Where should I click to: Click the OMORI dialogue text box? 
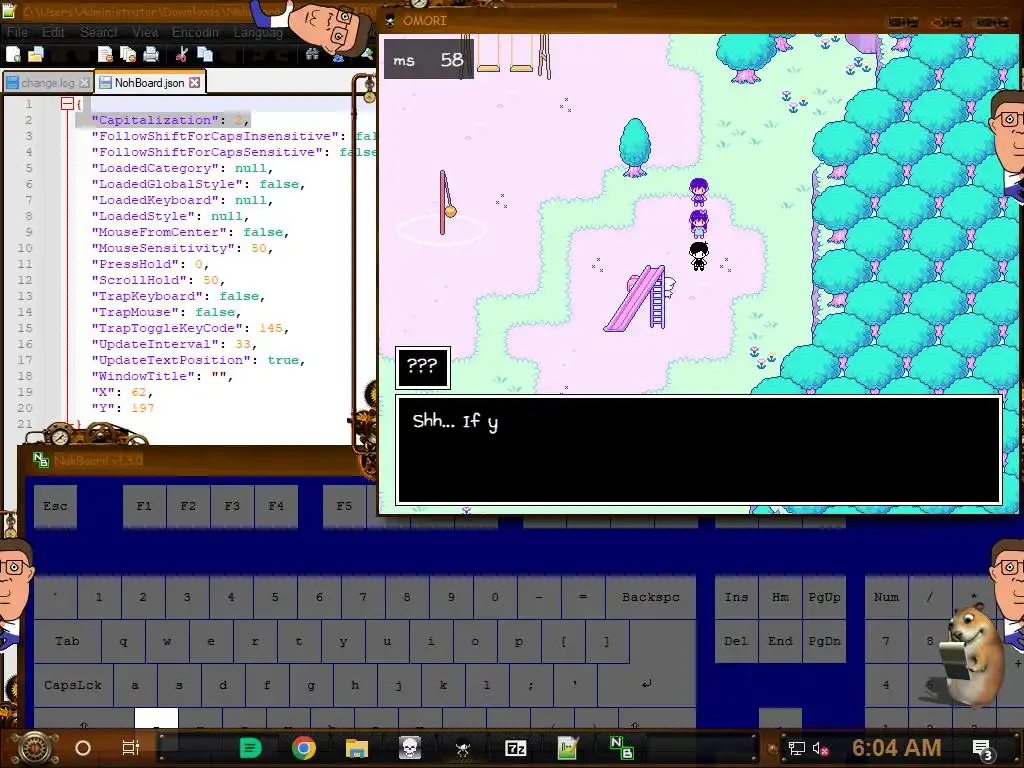click(699, 449)
